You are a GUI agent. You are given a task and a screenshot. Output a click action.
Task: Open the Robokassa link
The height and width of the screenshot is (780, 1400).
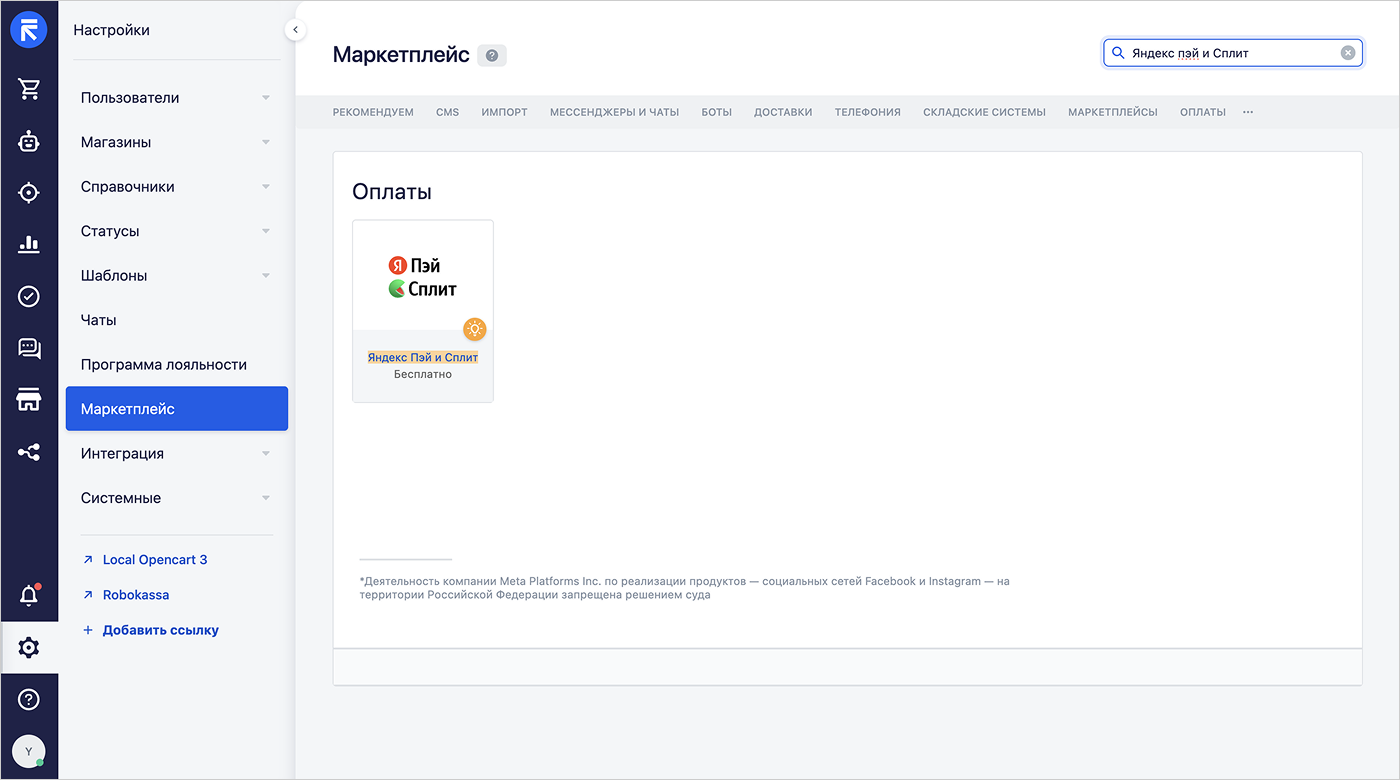point(136,595)
